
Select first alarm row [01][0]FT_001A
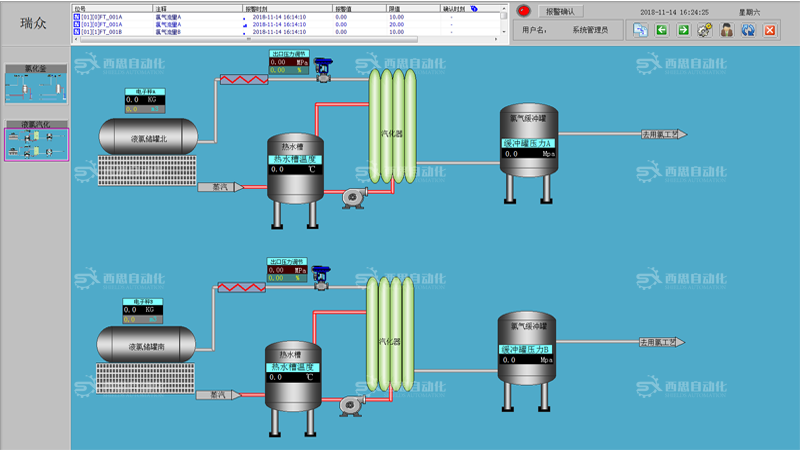click(286, 17)
